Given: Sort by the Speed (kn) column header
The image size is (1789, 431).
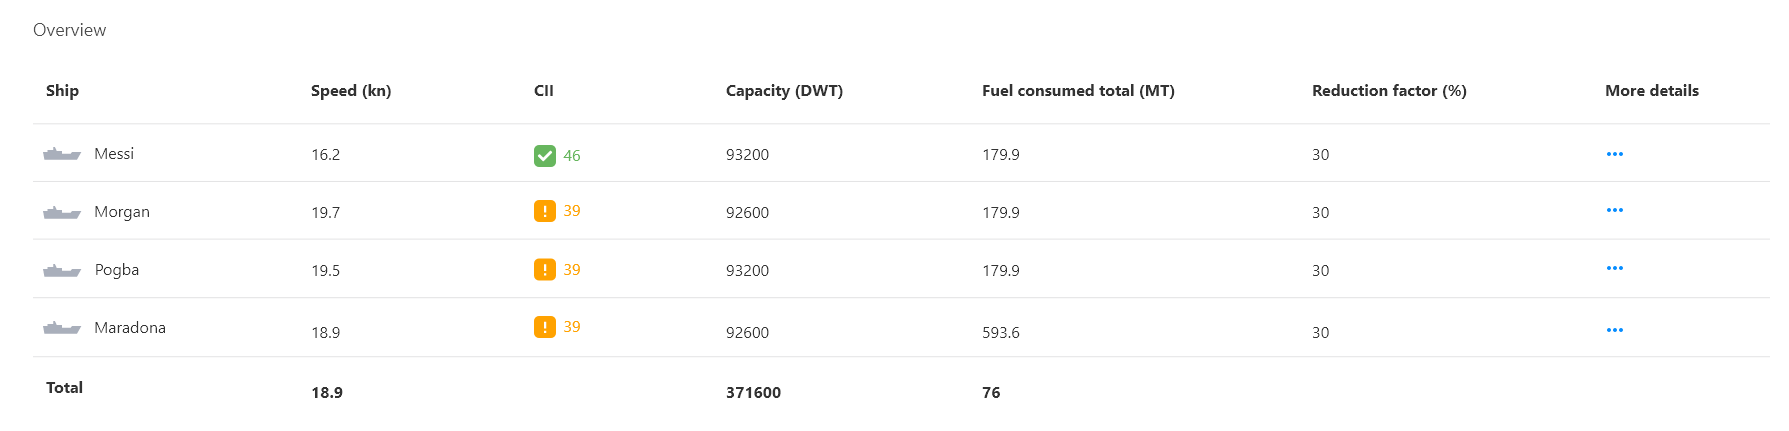Looking at the screenshot, I should 351,91.
